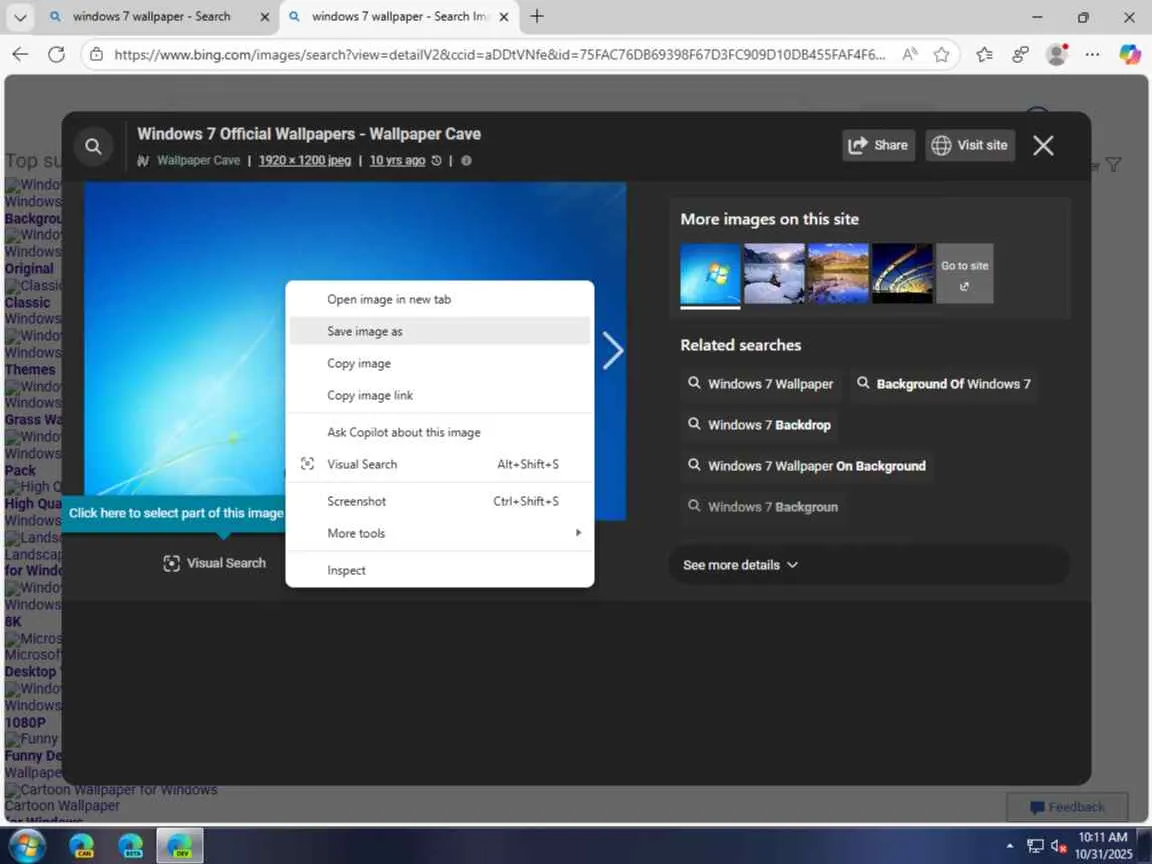The height and width of the screenshot is (864, 1152).
Task: Choose 'Open image in new tab' menu item
Action: pyautogui.click(x=440, y=299)
